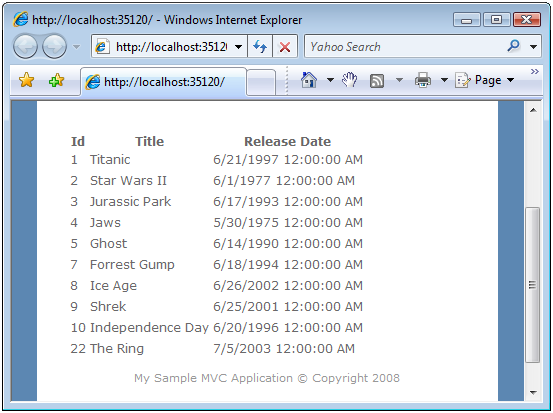The height and width of the screenshot is (413, 553).
Task: Print the page using the printer icon
Action: click(x=423, y=80)
